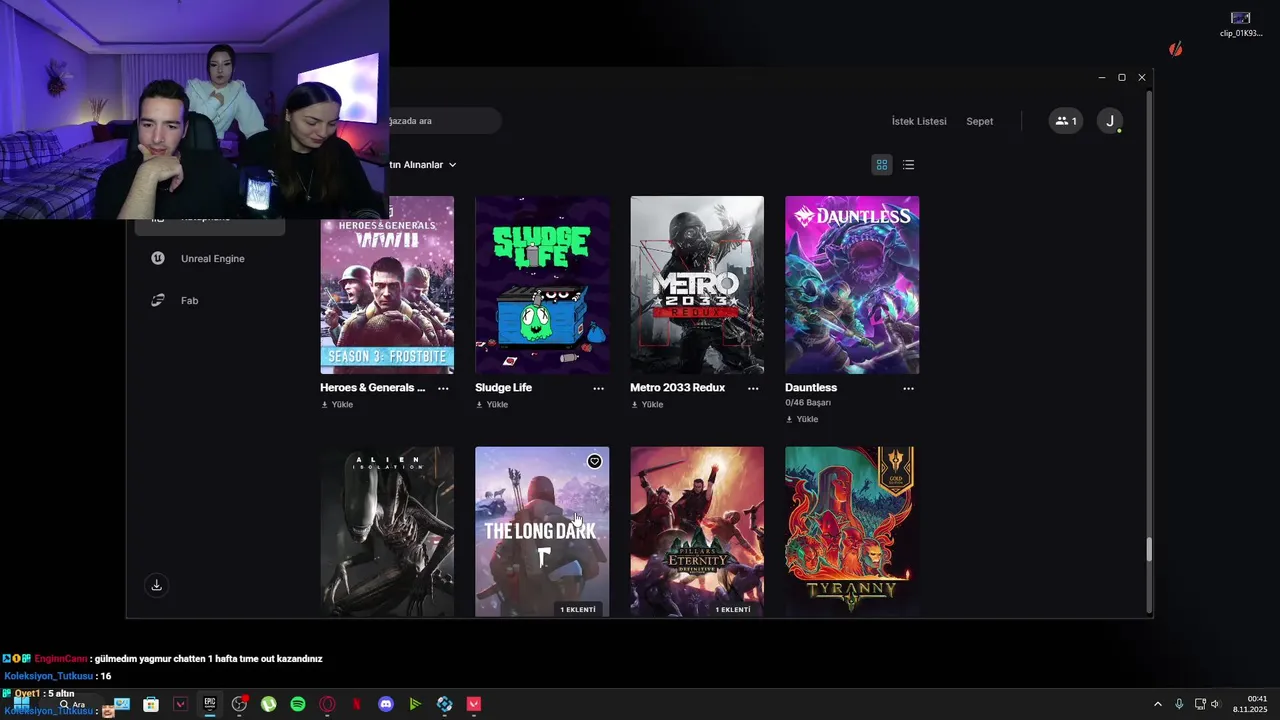Screen dimensions: 1280x720
Task: Open options menu for Sludge Life
Action: (x=598, y=388)
